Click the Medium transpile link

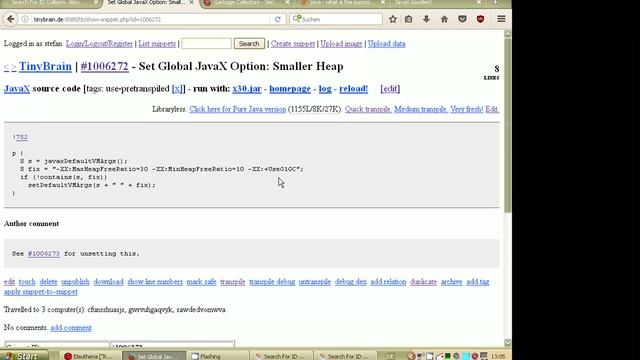click(421, 109)
